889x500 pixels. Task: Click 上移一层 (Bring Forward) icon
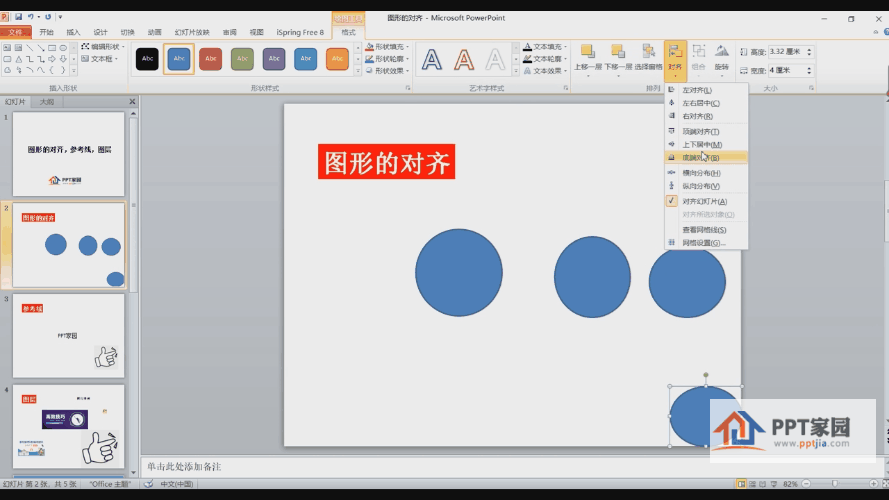tap(587, 52)
